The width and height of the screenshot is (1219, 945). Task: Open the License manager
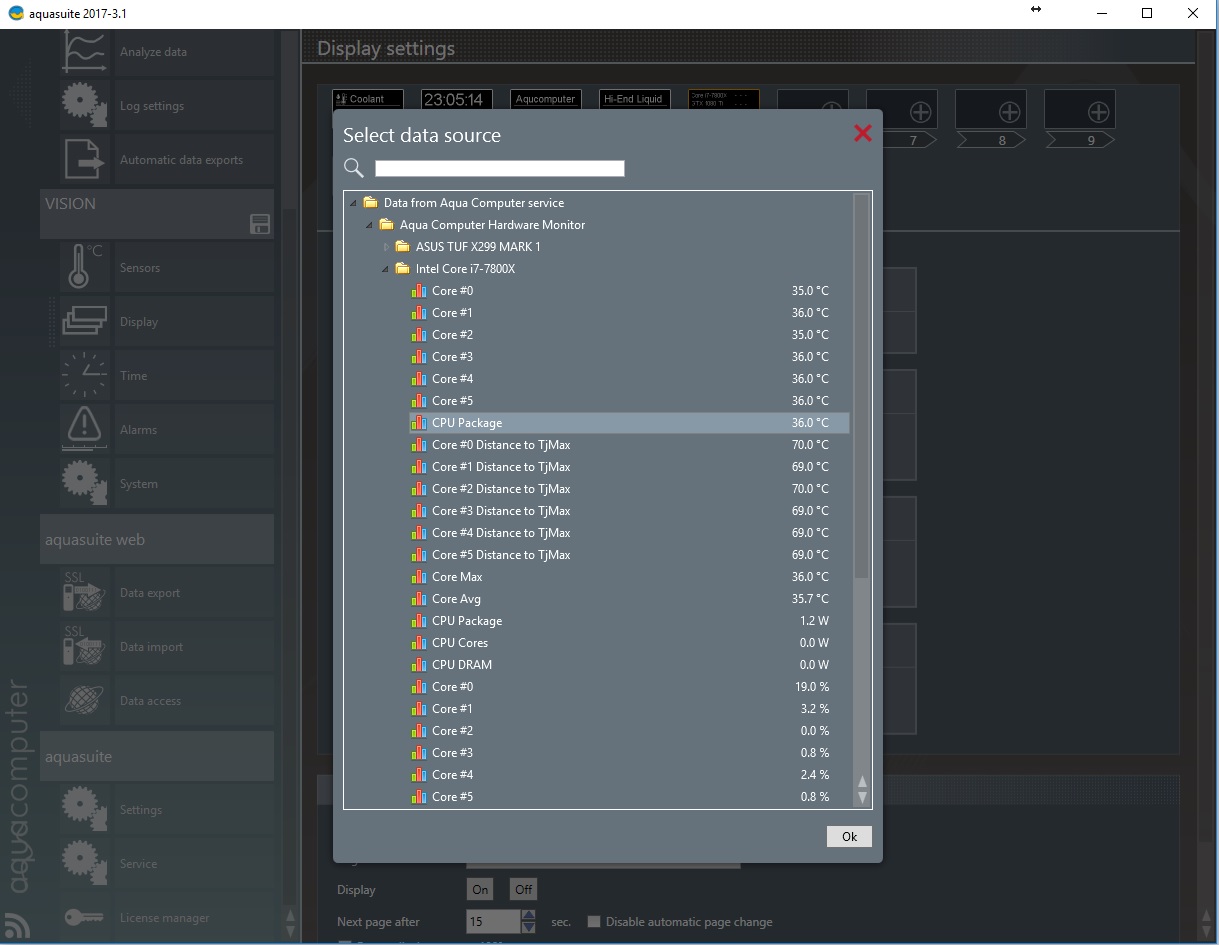tap(164, 918)
